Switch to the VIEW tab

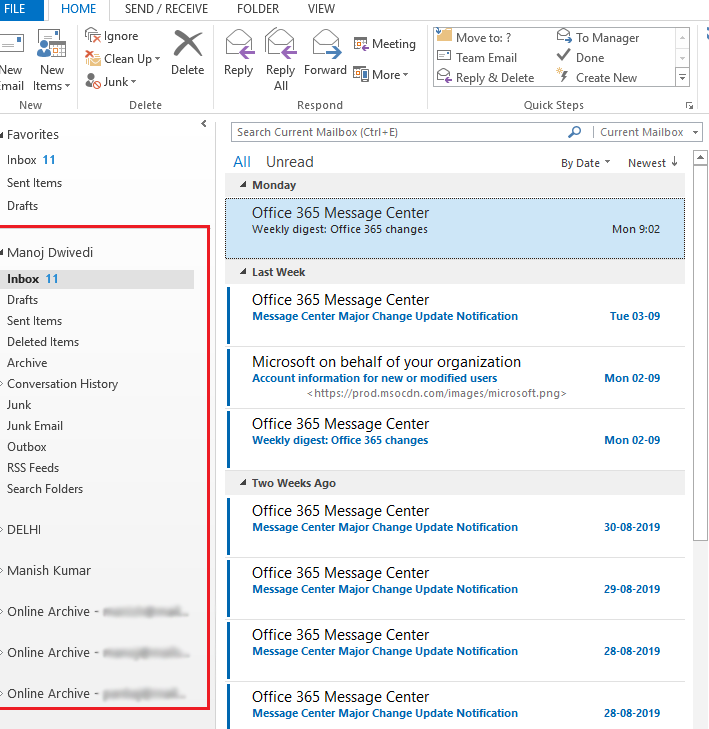(x=321, y=9)
